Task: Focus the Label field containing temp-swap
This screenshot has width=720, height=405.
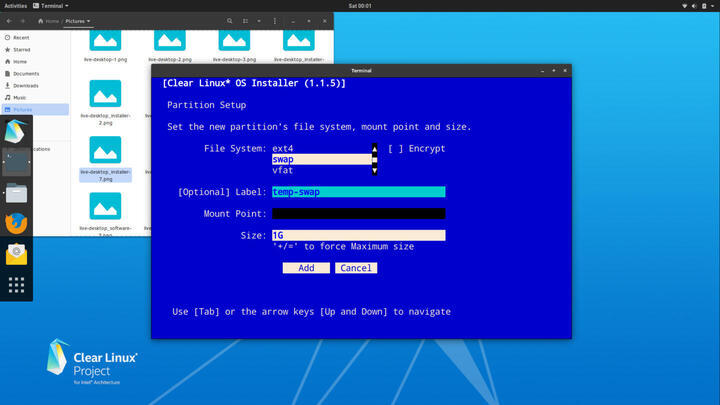Action: [x=359, y=192]
